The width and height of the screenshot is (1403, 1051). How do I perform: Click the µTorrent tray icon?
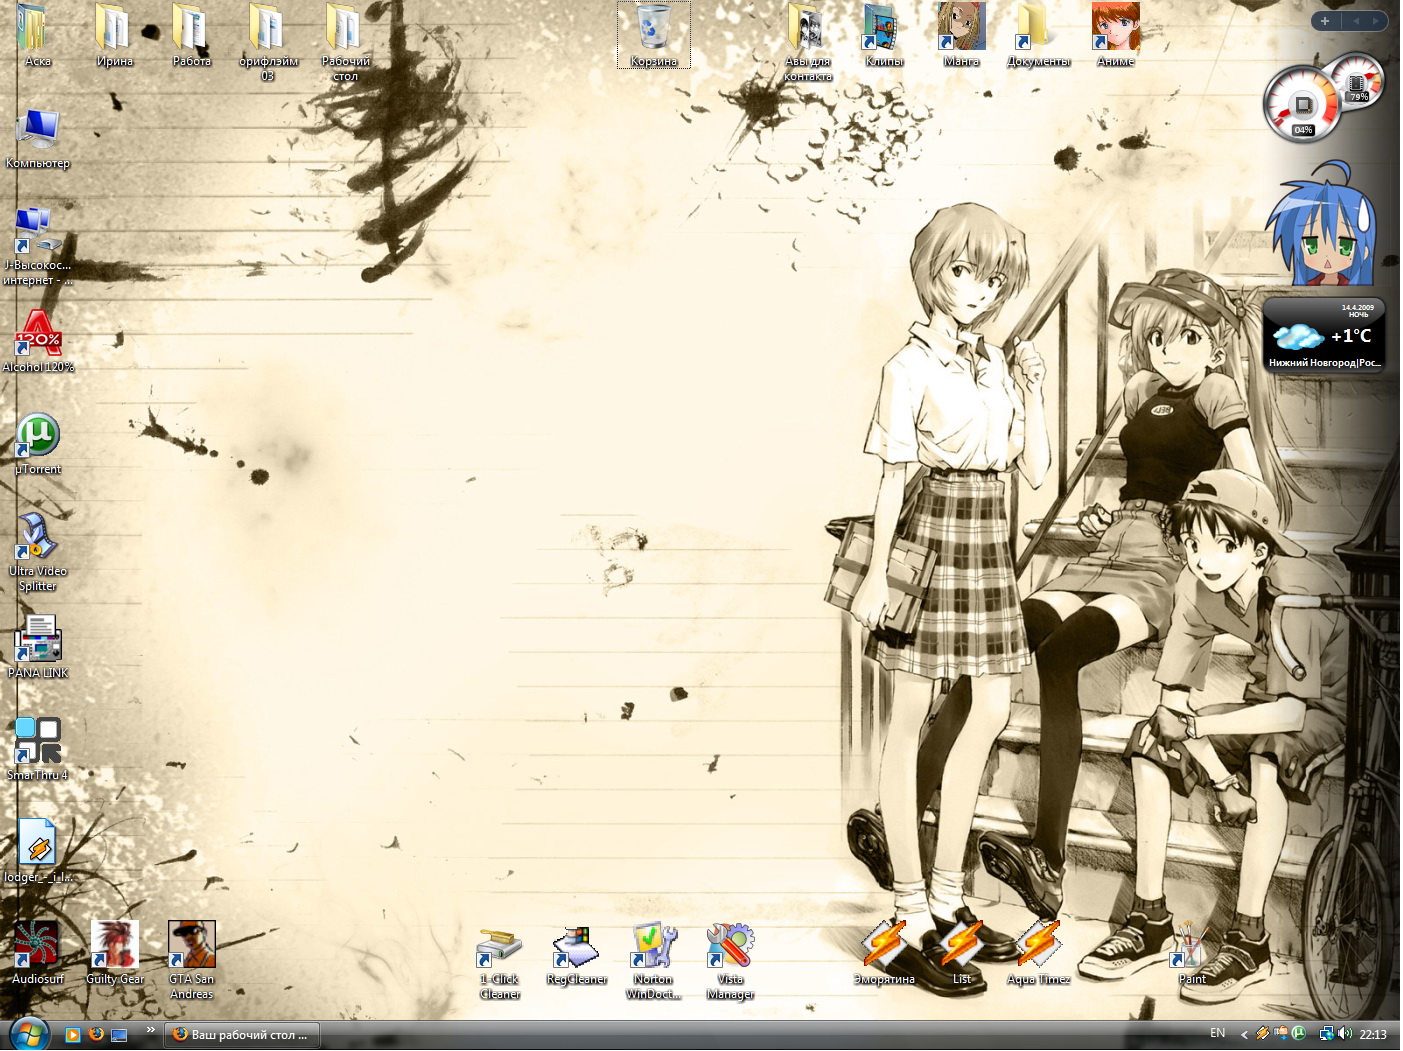tap(1298, 1034)
